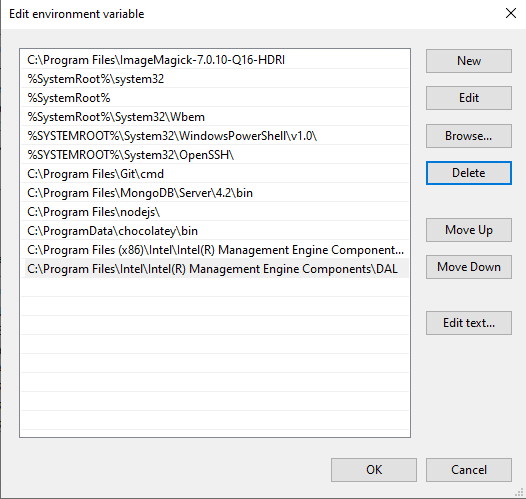
Task: Select the MongoDB\Server\4.2\bin entry
Action: pos(215,193)
